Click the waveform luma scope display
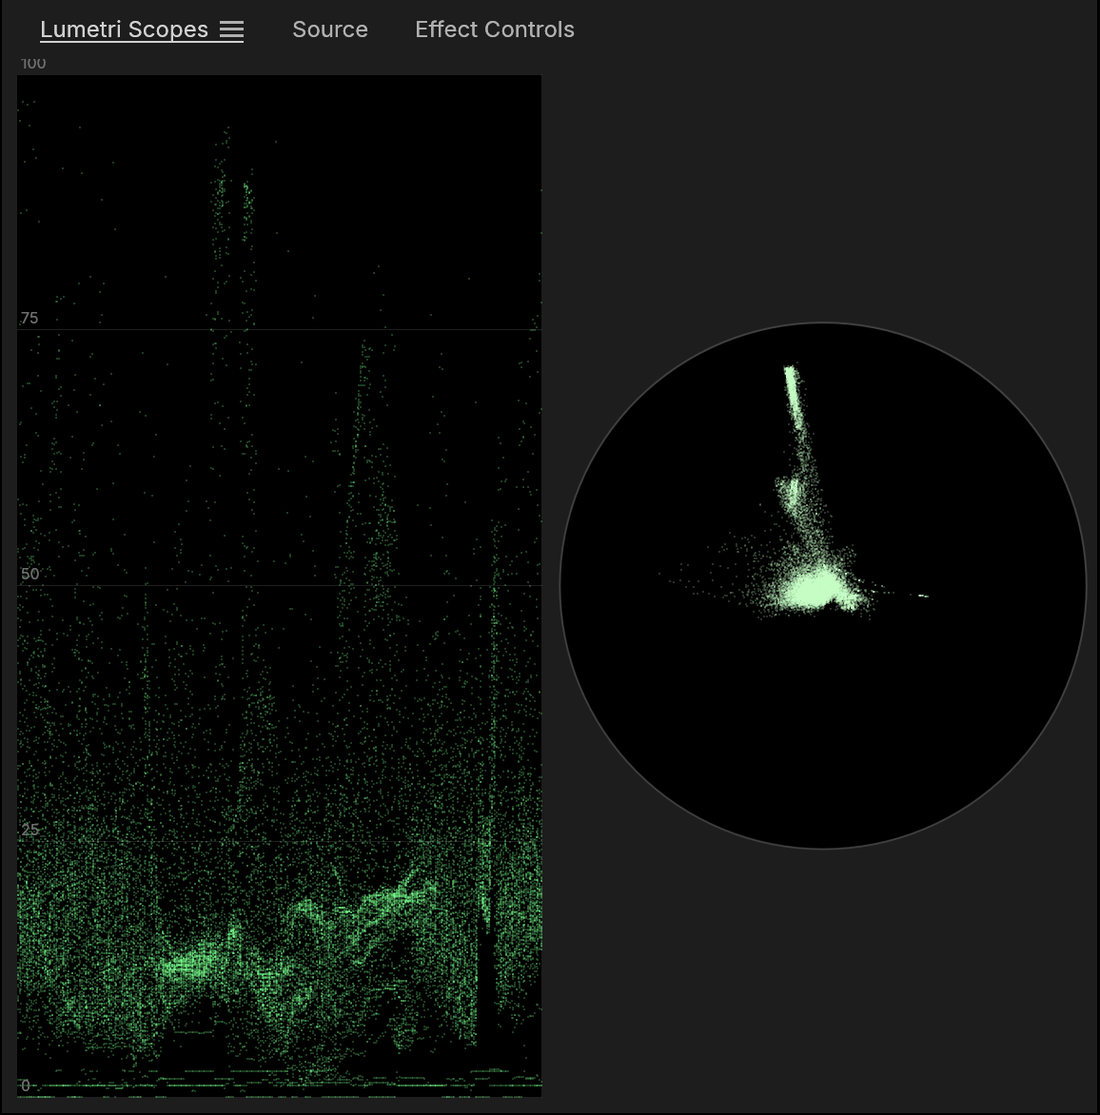 279,585
